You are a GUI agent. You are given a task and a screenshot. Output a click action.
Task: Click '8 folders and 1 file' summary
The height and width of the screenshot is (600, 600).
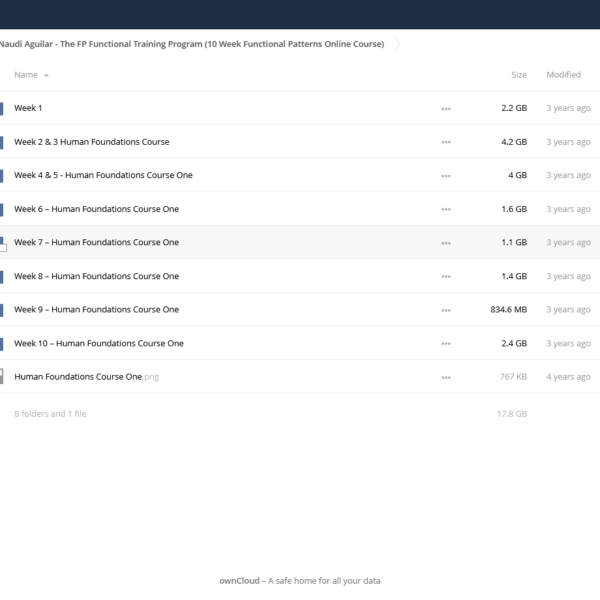[50, 414]
